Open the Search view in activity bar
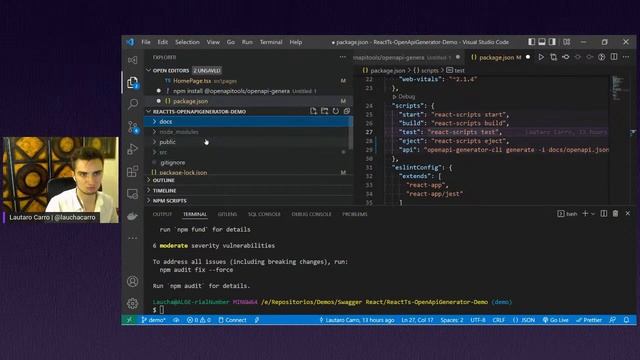The width and height of the screenshot is (640, 360). [x=133, y=104]
